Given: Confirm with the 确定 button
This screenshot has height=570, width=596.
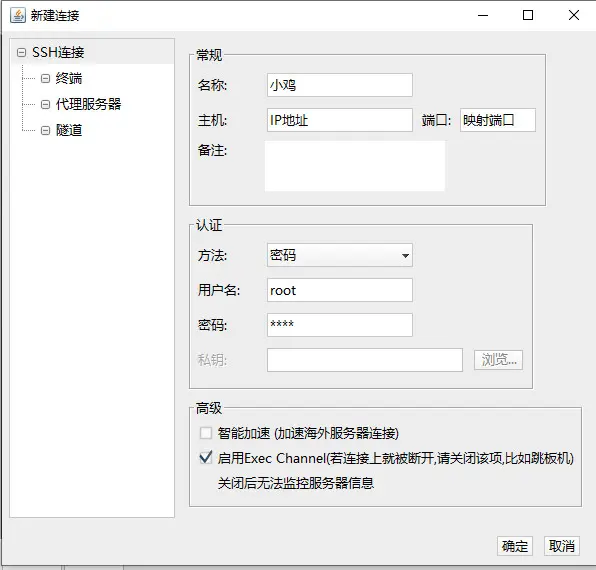Looking at the screenshot, I should [x=515, y=546].
